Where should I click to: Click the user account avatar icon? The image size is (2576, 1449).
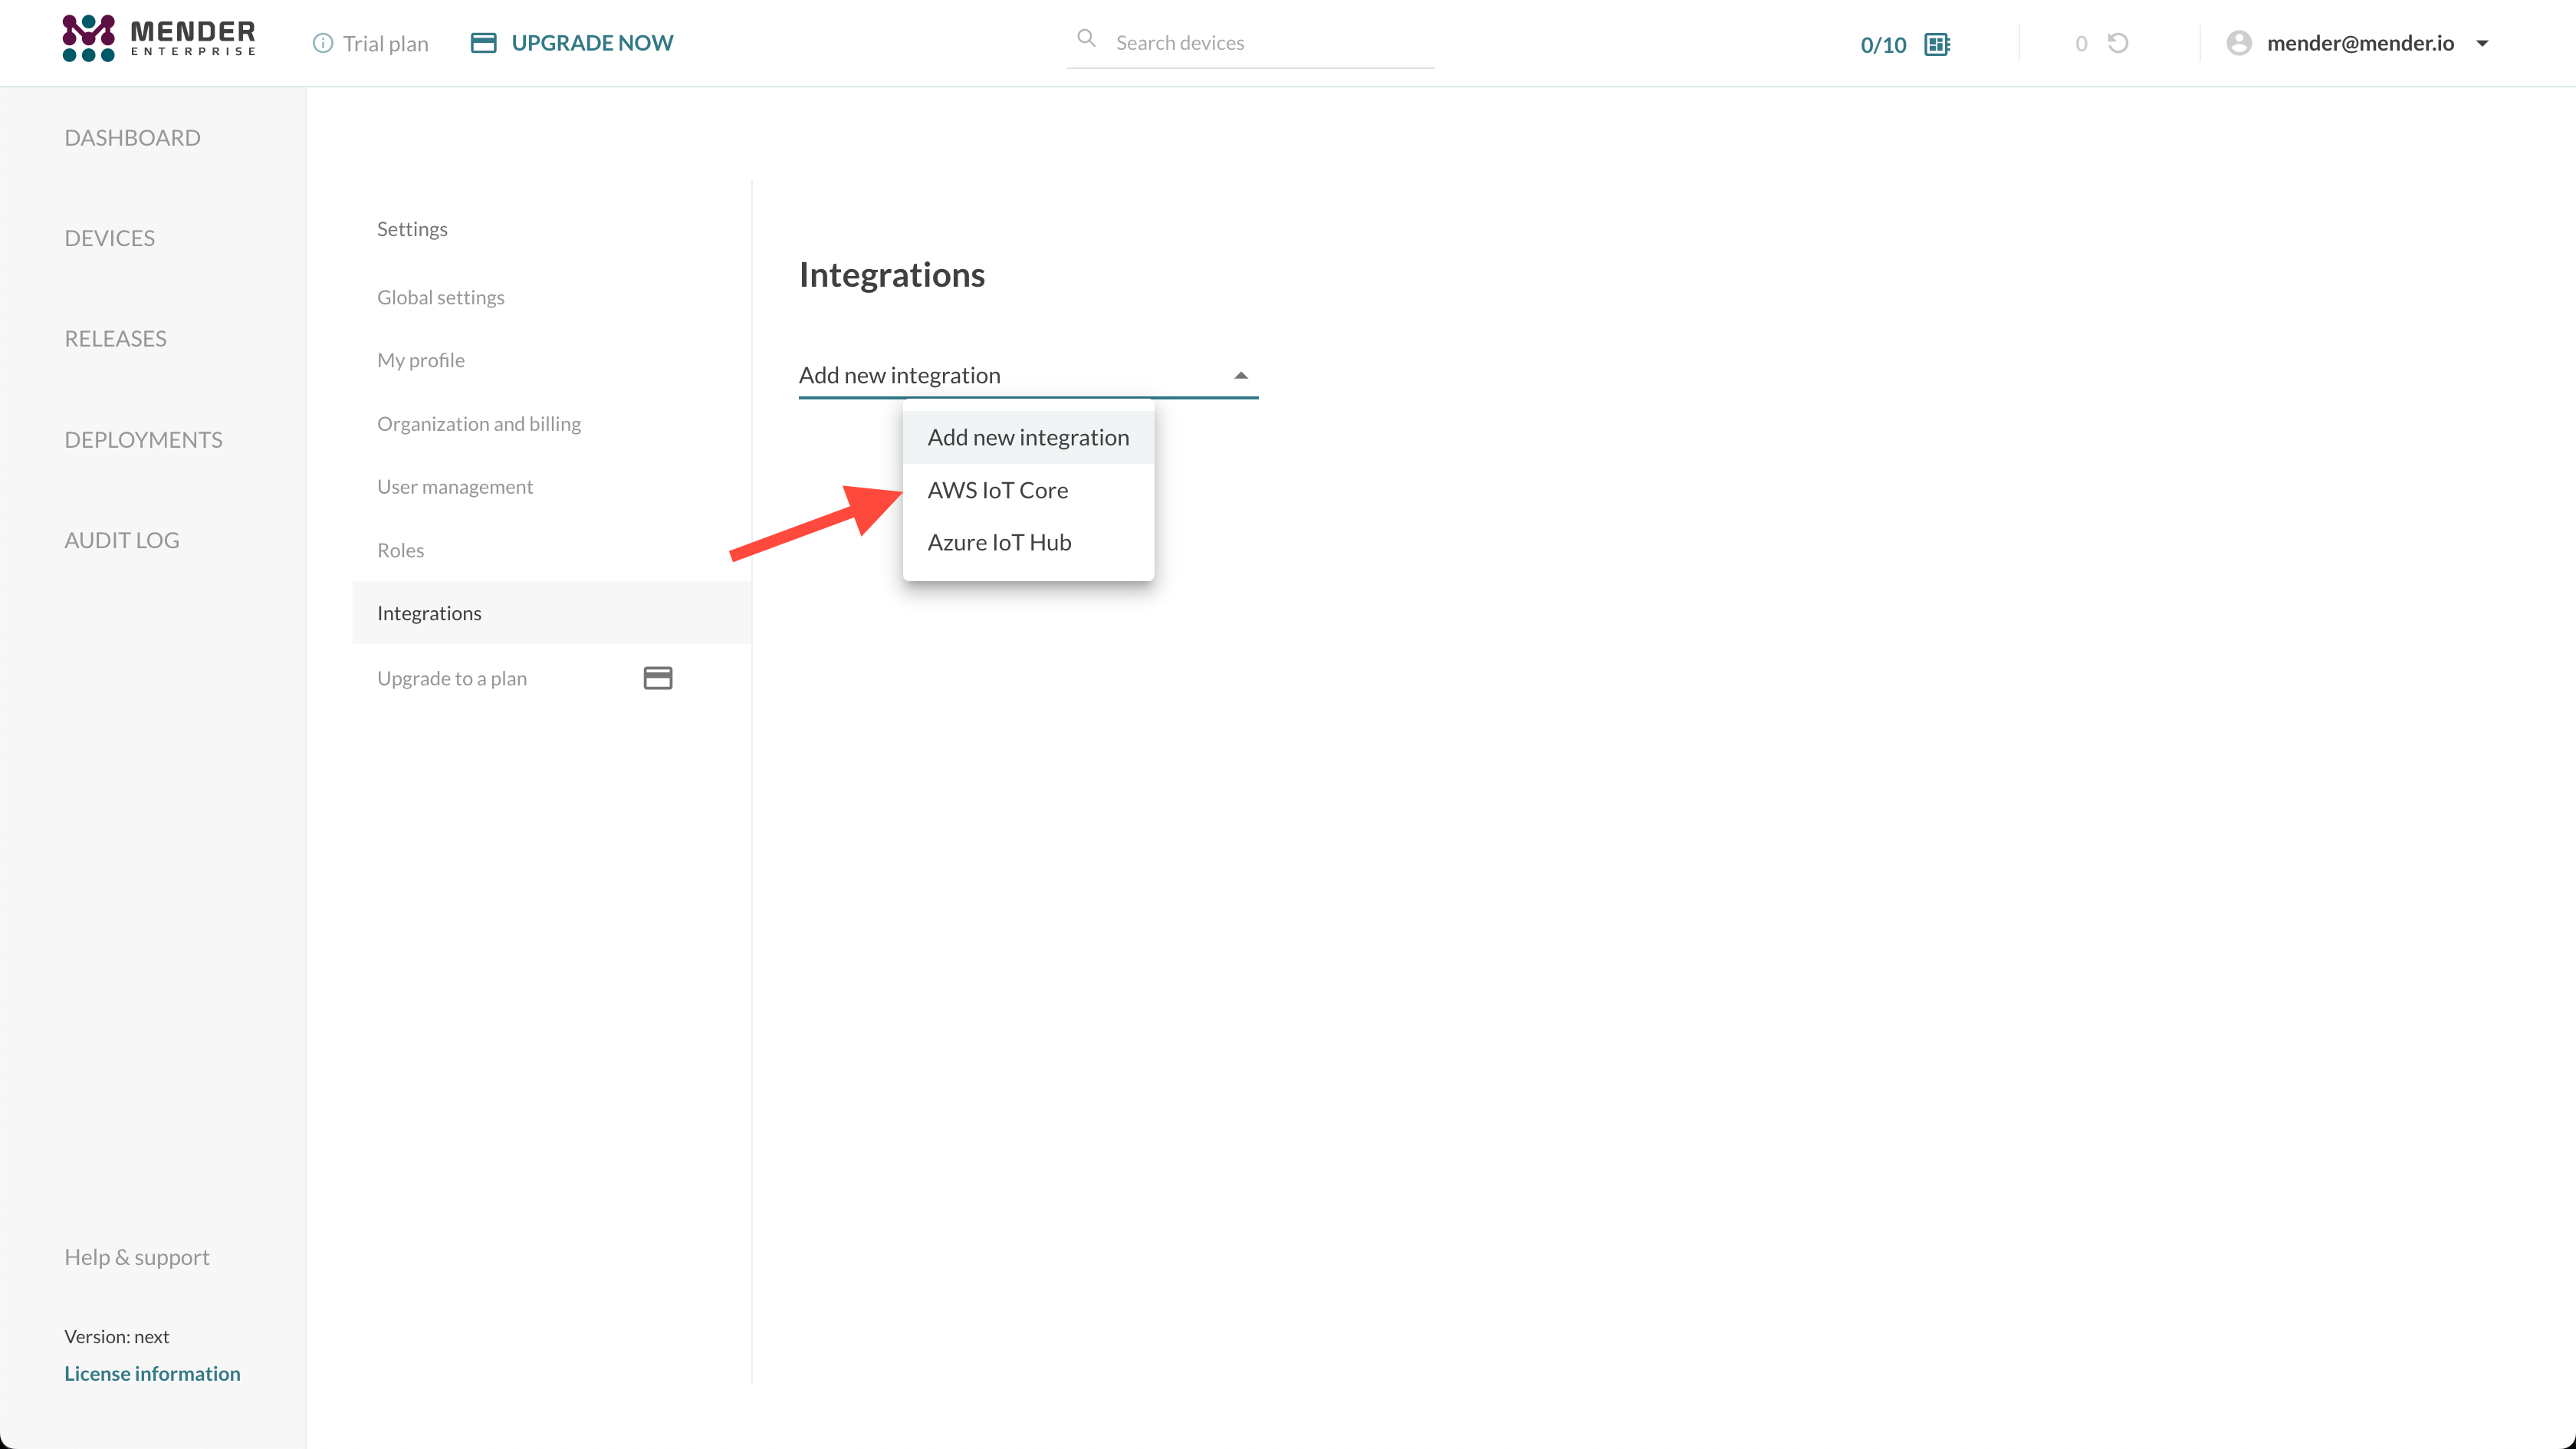point(2239,43)
